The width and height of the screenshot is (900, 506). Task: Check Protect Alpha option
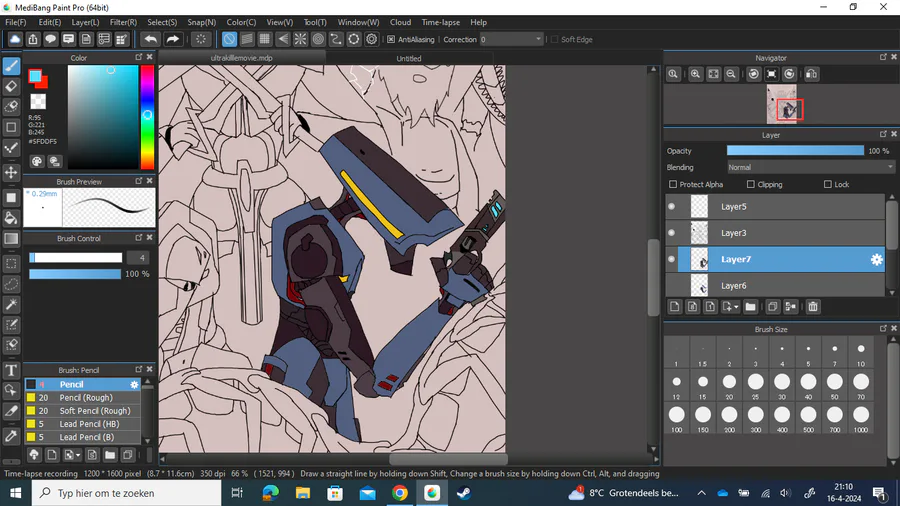pos(673,184)
